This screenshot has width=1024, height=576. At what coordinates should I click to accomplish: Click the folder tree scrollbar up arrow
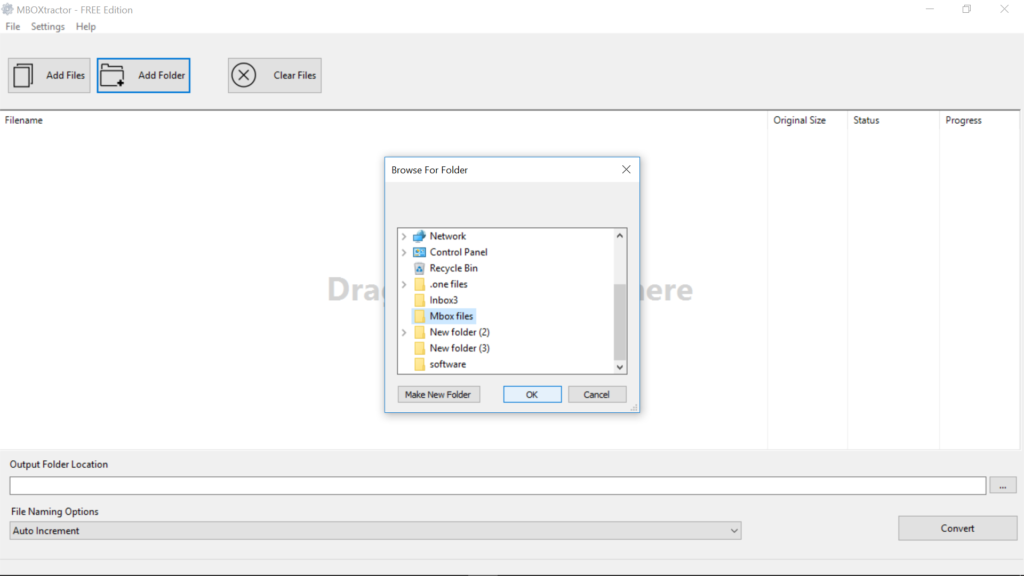(620, 236)
